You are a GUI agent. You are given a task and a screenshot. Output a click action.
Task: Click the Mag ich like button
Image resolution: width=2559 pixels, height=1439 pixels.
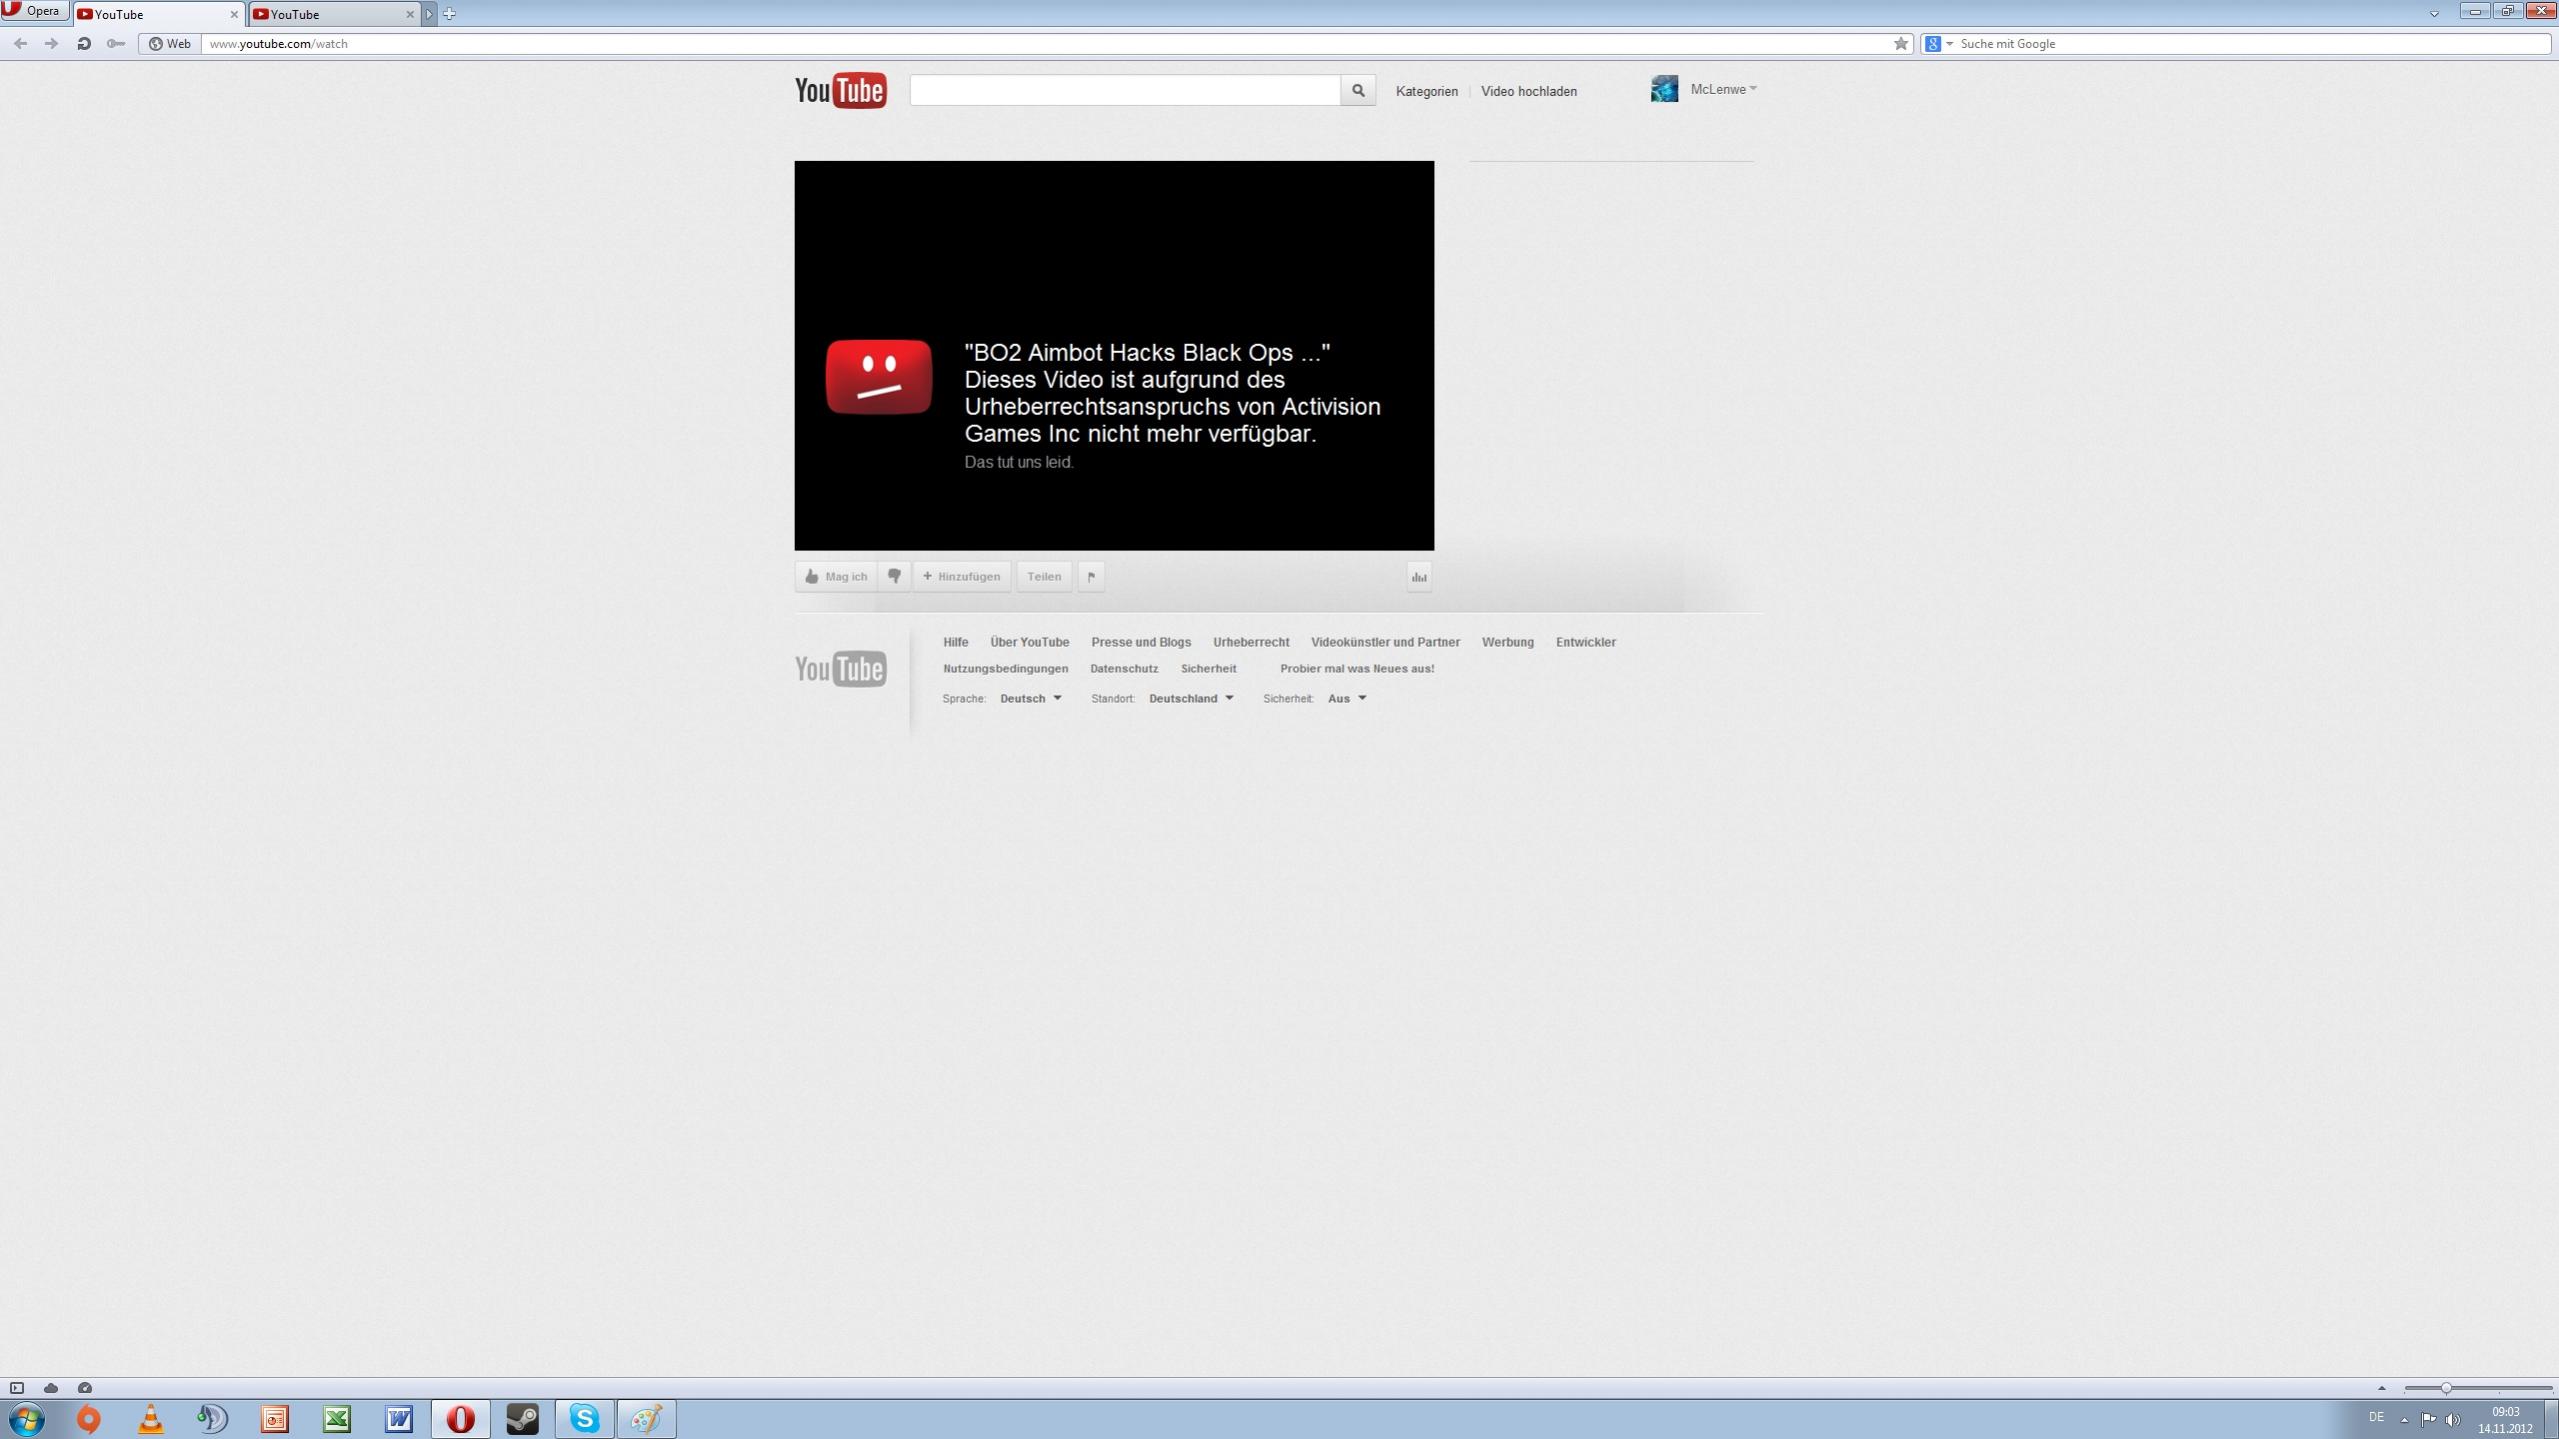836,576
